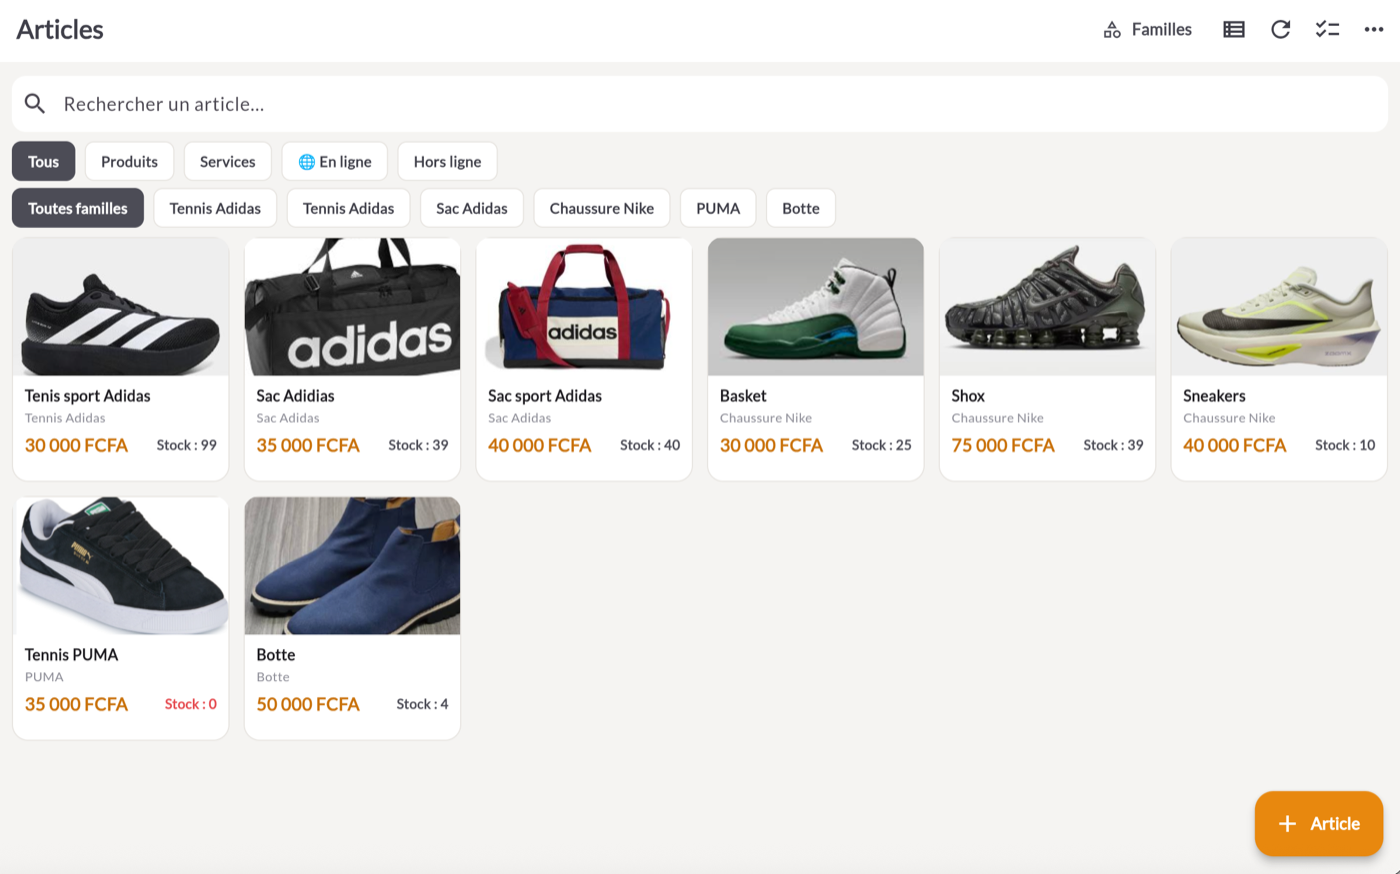Filter by the Botte family chip
Viewport: 1400px width, 874px height.
pyautogui.click(x=801, y=209)
